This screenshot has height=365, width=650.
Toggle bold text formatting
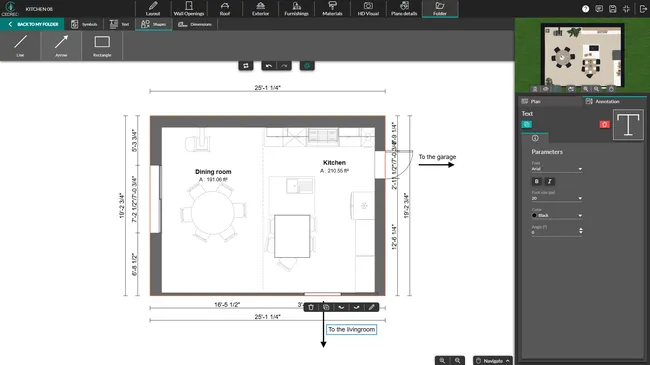tap(536, 181)
